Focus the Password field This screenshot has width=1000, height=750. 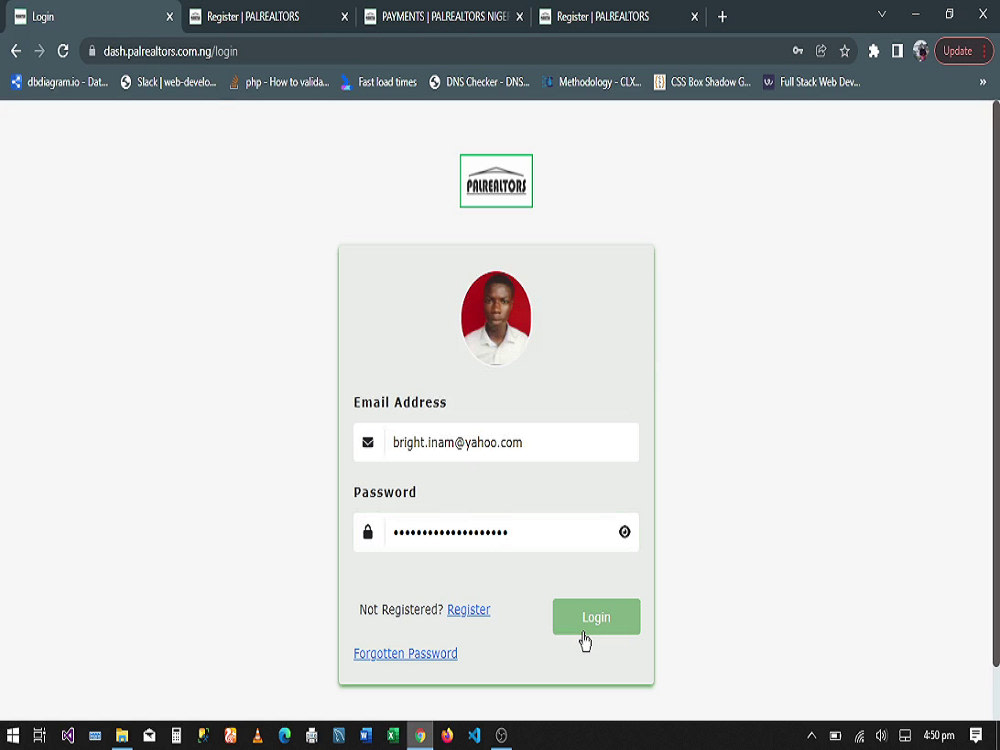click(x=496, y=532)
